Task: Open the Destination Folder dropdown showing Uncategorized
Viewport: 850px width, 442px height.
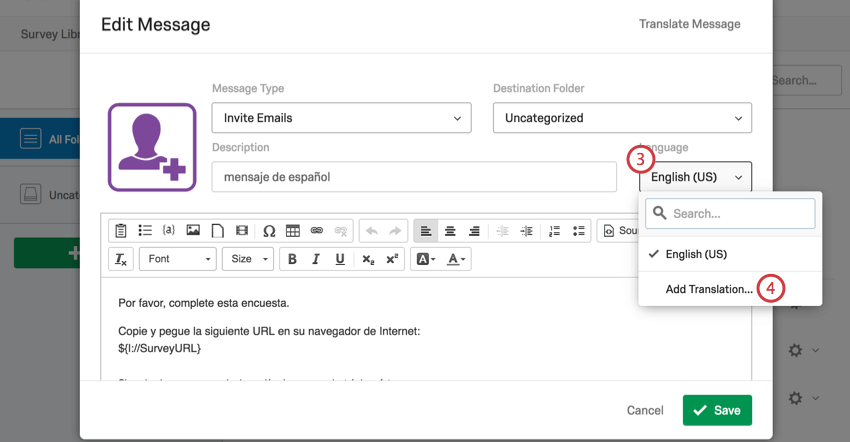Action: [622, 118]
